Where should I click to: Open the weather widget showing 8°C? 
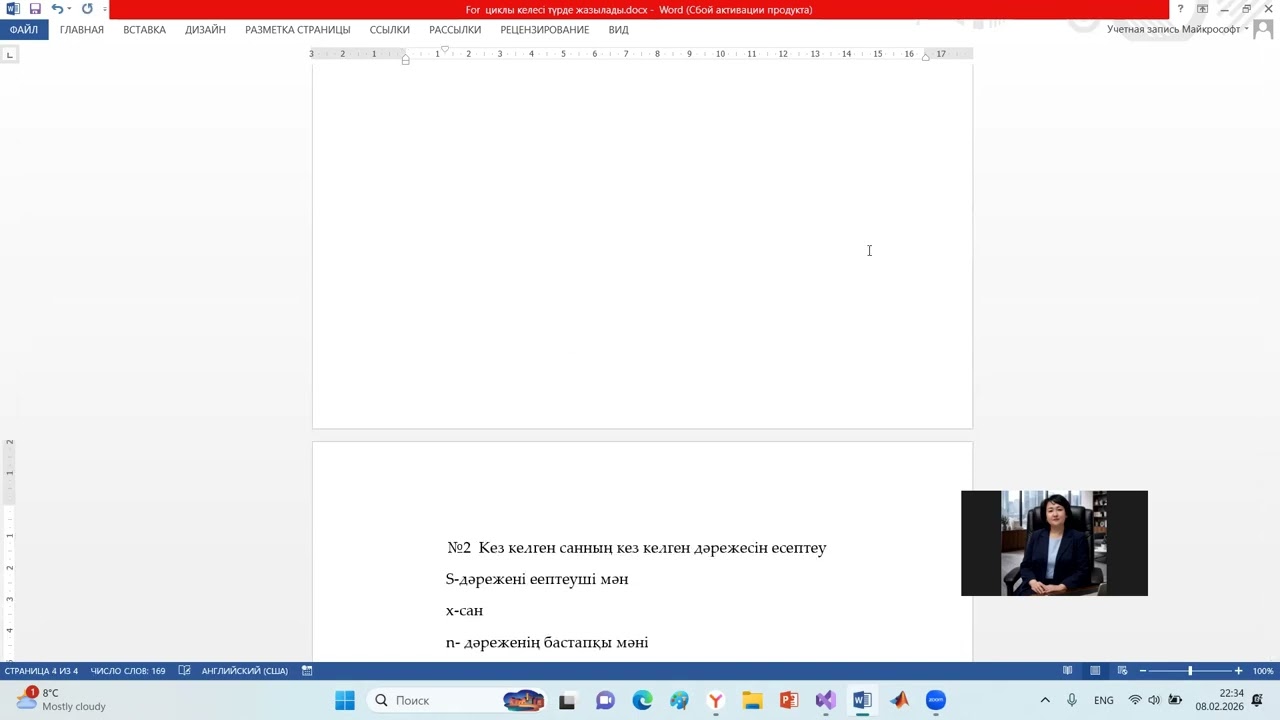pyautogui.click(x=60, y=699)
